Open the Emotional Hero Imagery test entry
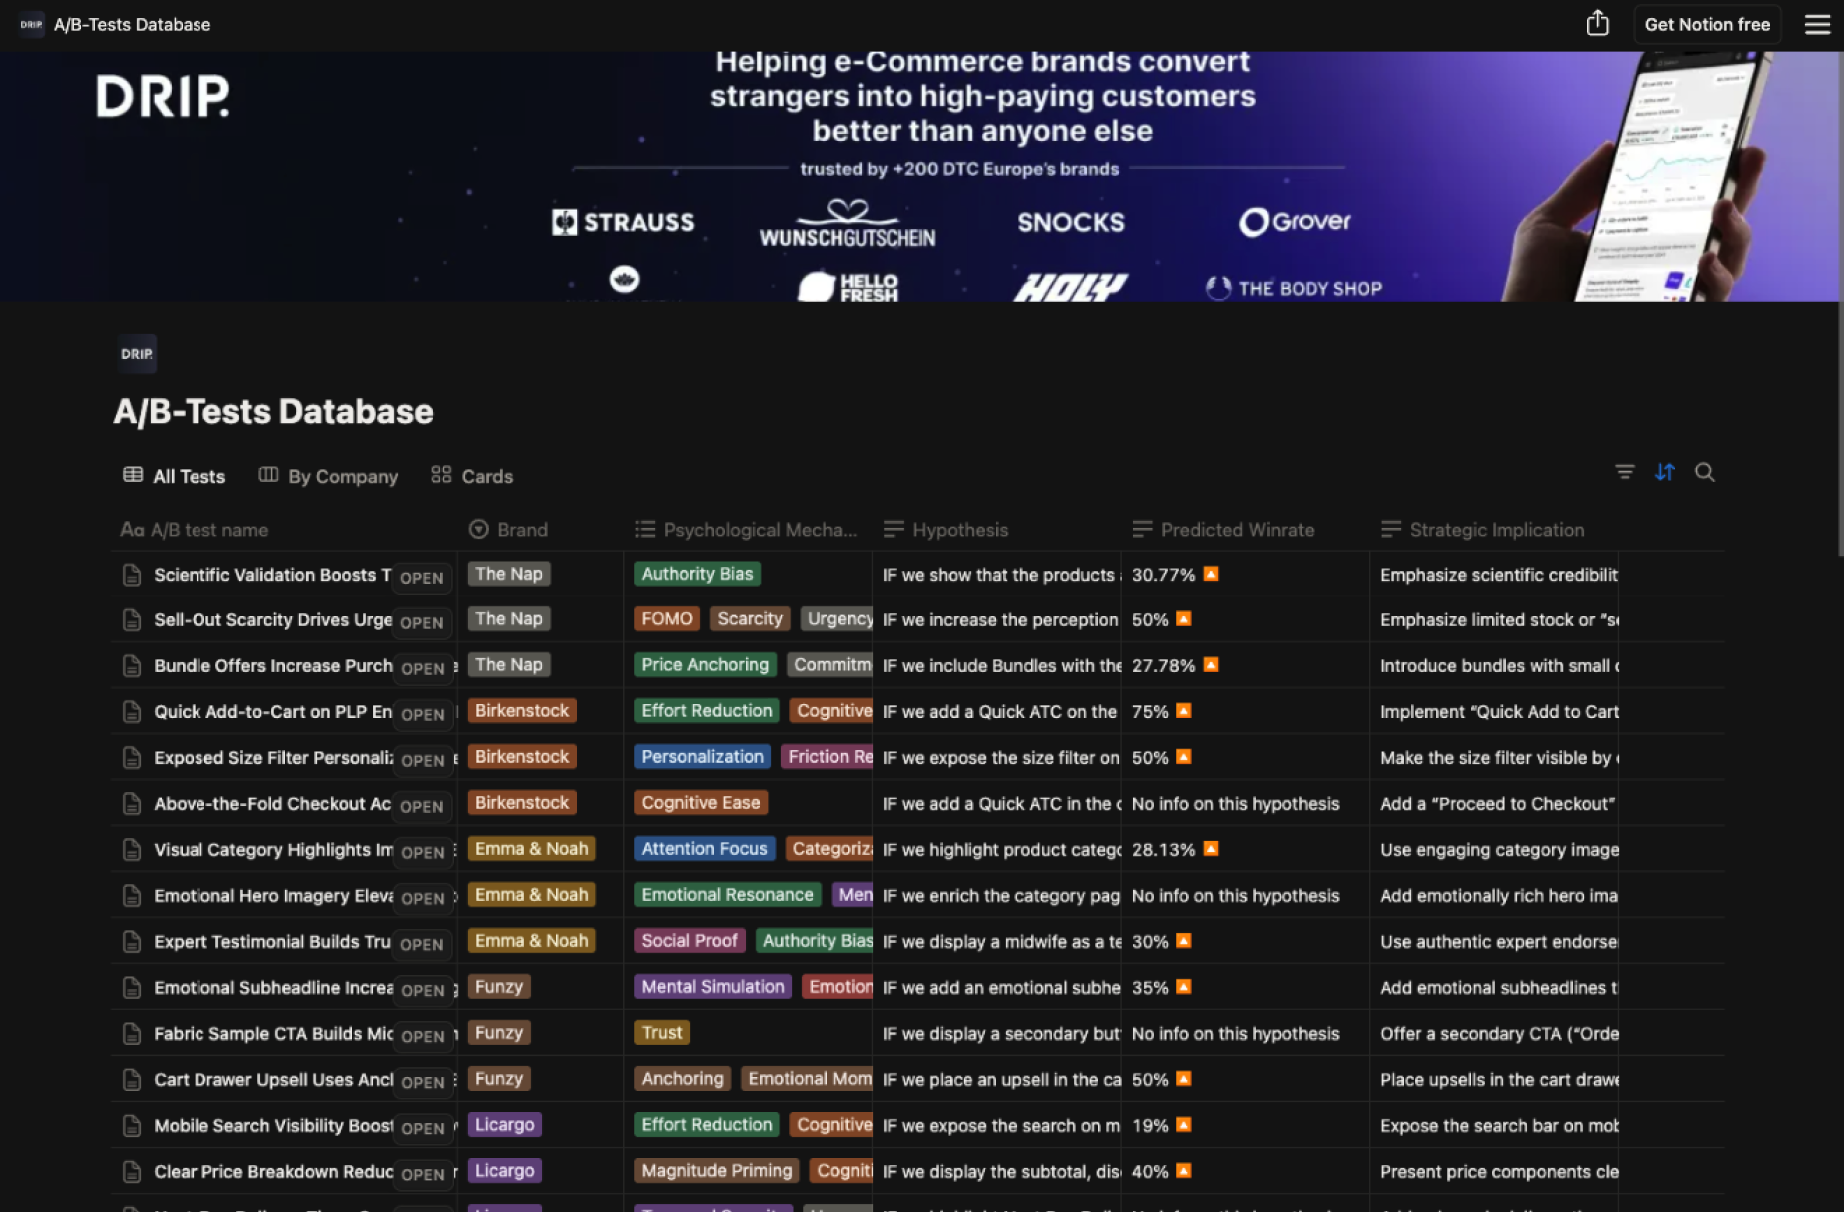This screenshot has width=1844, height=1212. click(x=273, y=896)
